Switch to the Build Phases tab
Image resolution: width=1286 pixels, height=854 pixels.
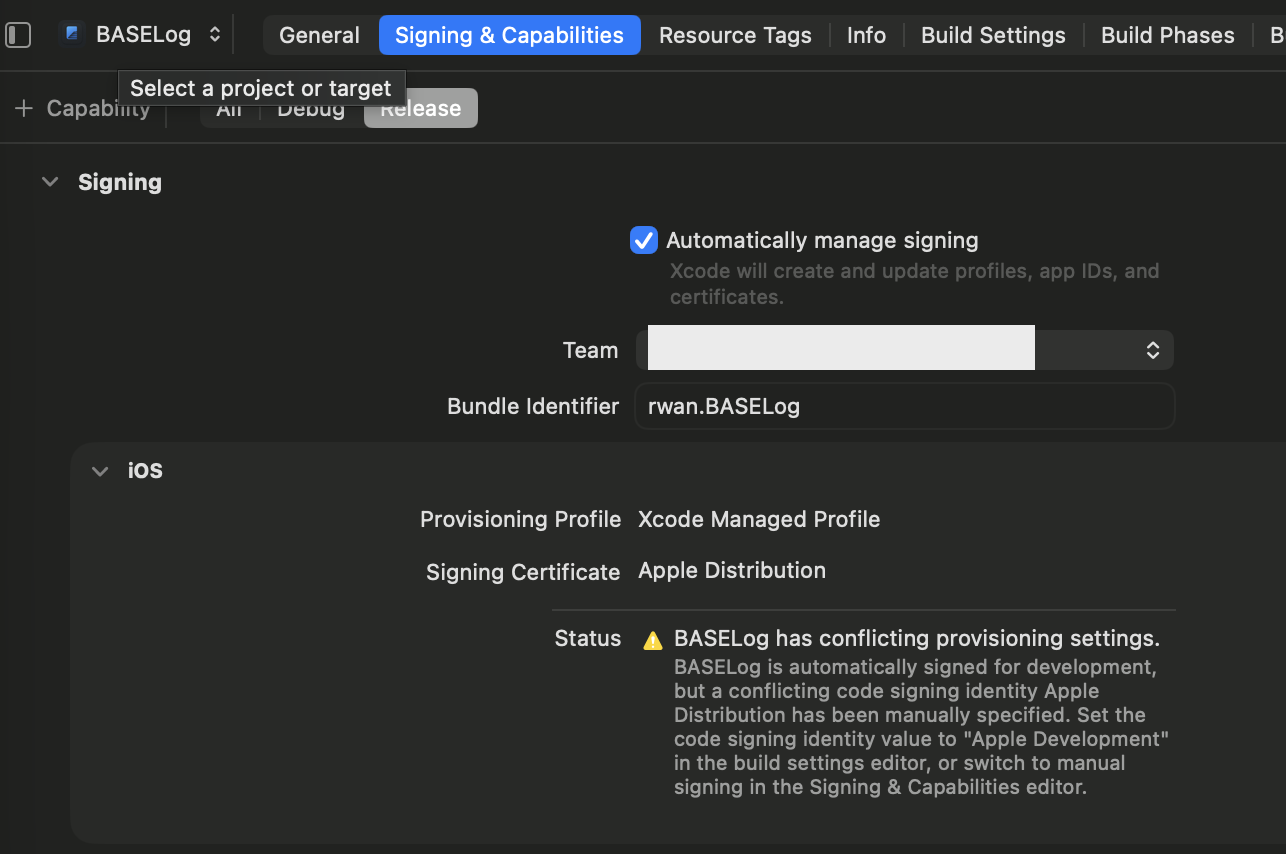coord(1167,35)
